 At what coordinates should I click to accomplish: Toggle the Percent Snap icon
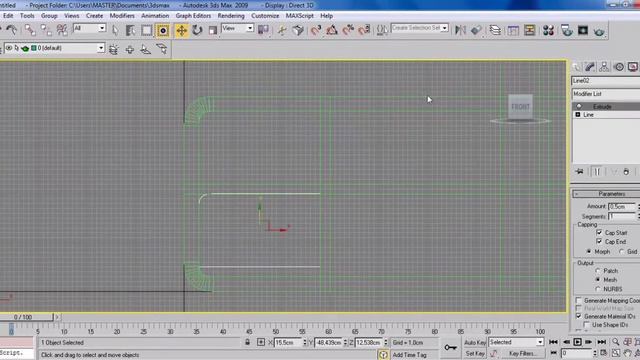coord(348,30)
